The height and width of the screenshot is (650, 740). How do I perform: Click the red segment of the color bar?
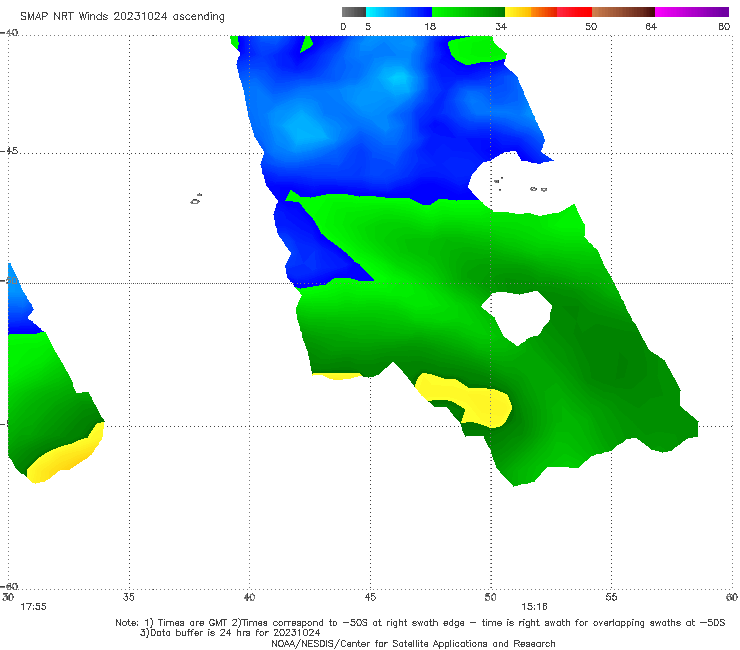574,12
